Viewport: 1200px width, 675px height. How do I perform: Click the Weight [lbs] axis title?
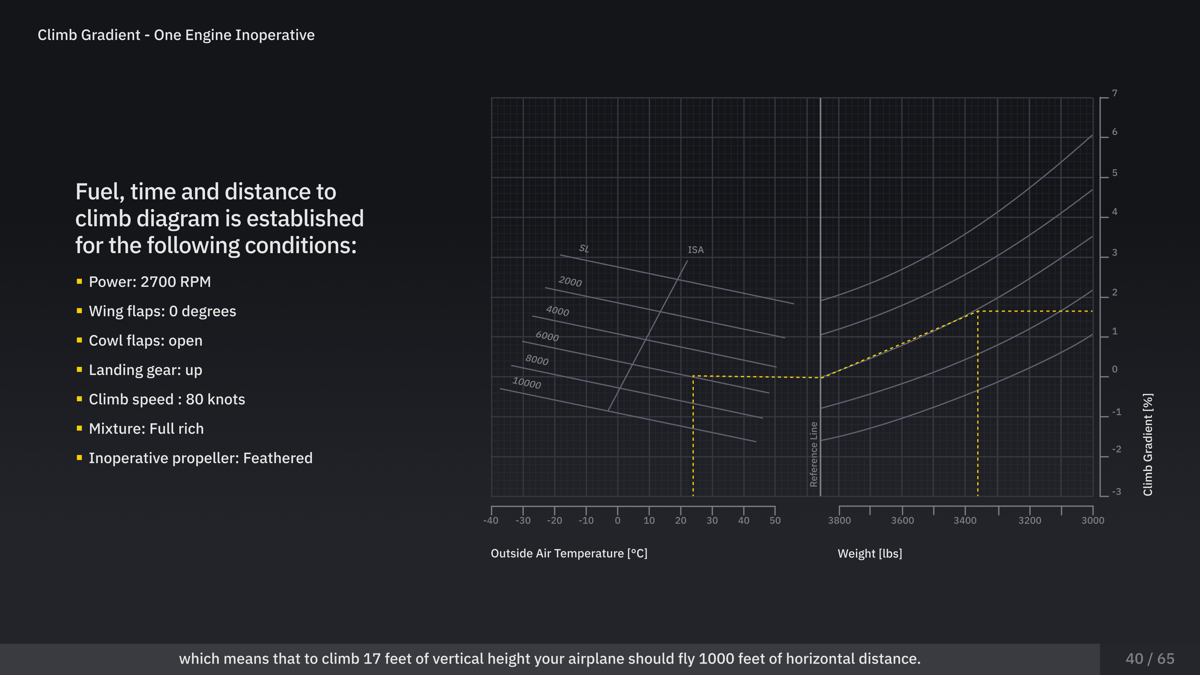click(869, 553)
